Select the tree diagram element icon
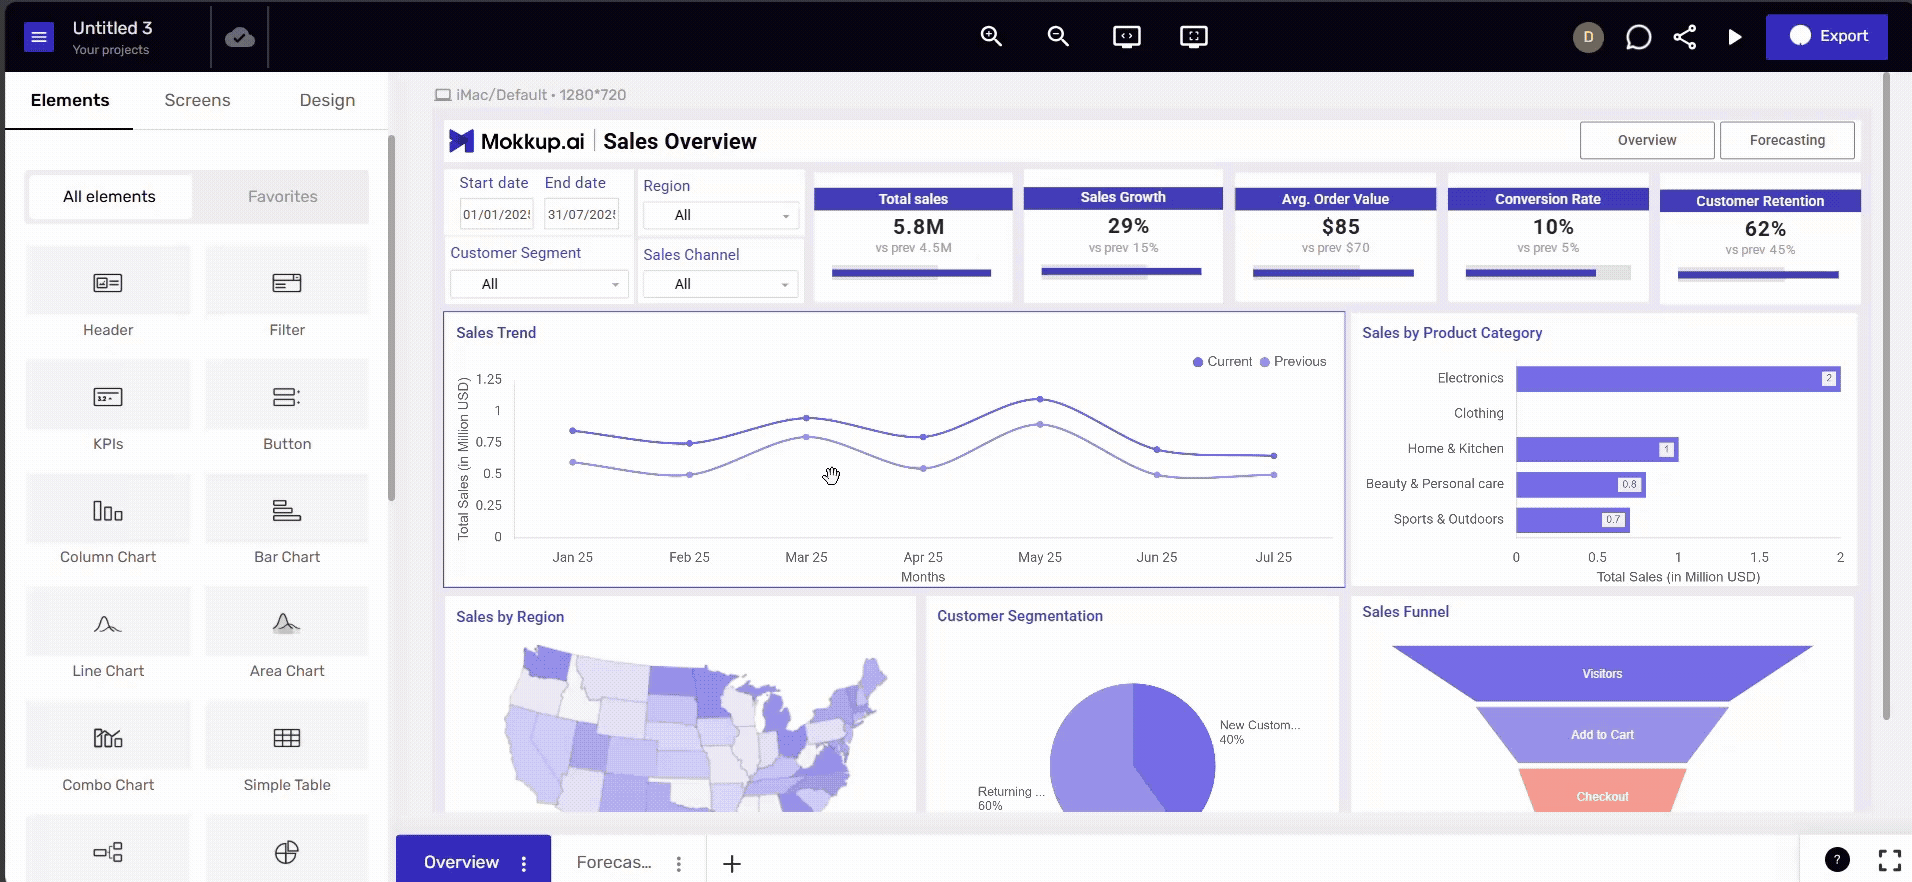This screenshot has width=1912, height=882. [108, 852]
